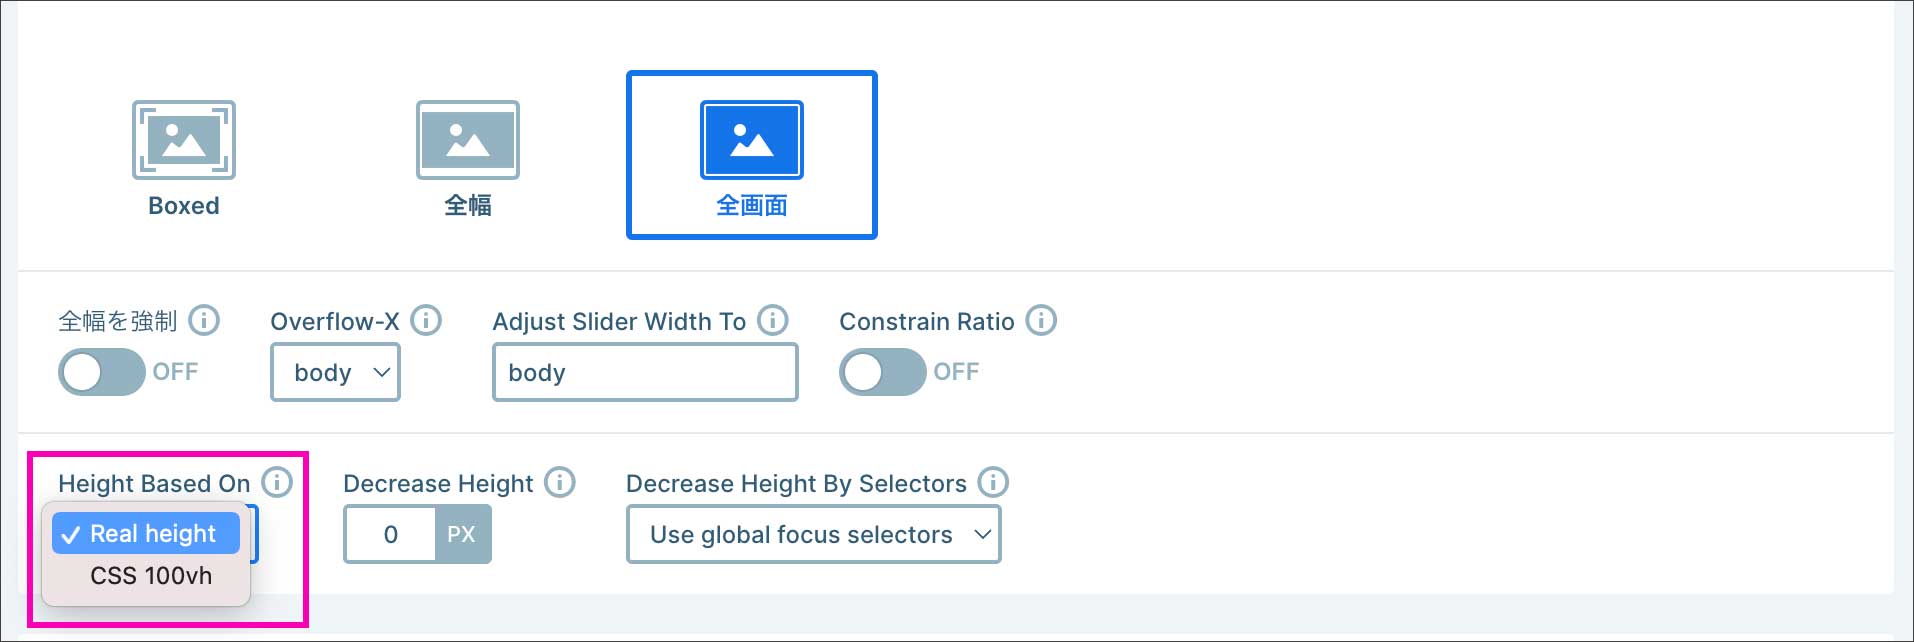Select the 全画面 fullscreen layout icon
This screenshot has height=642, width=1914.
(x=751, y=140)
